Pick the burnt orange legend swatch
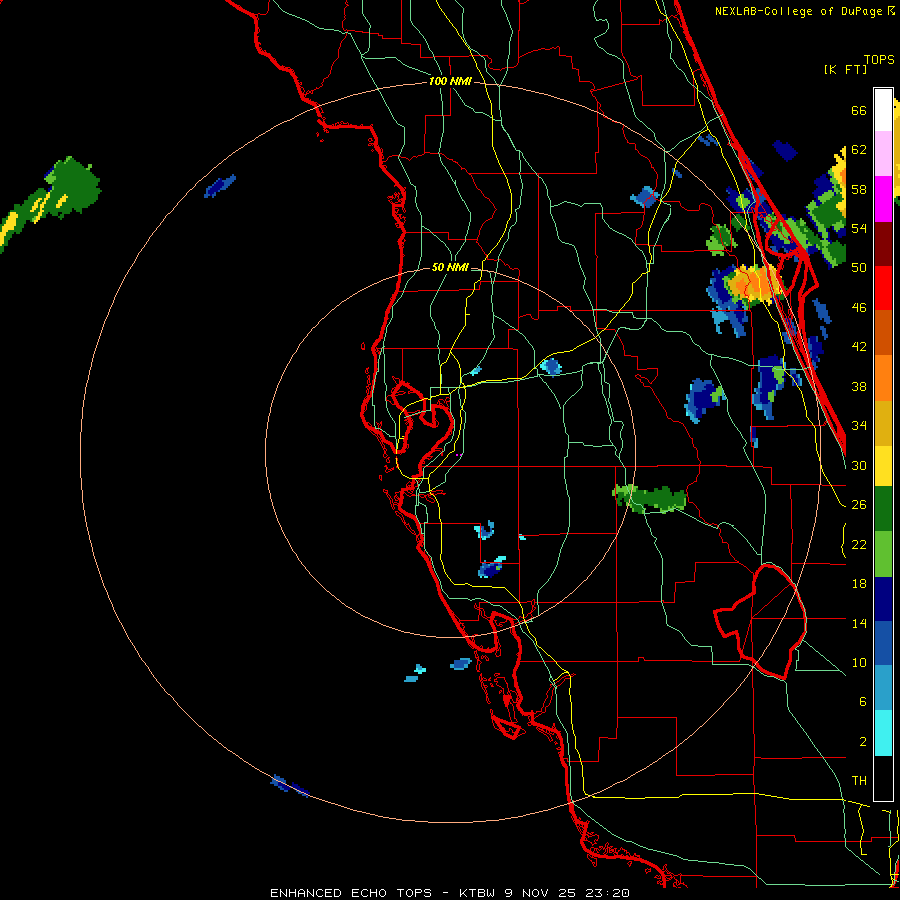This screenshot has width=900, height=900. coord(883,333)
